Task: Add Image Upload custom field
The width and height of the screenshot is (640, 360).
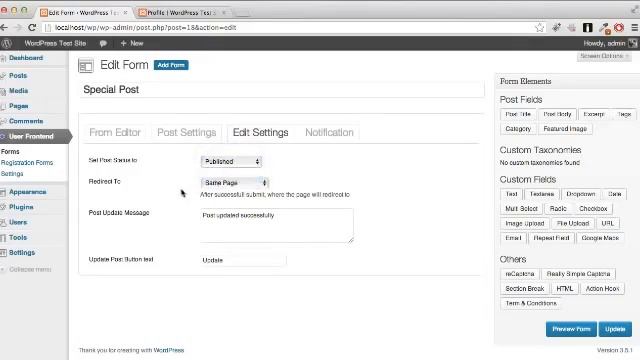Action: (x=524, y=224)
